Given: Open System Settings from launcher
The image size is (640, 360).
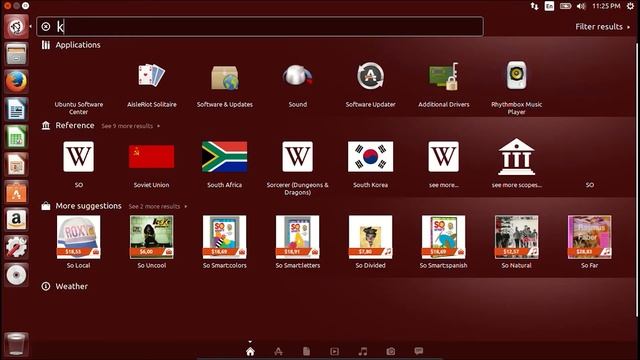Looking at the screenshot, I should [16, 247].
